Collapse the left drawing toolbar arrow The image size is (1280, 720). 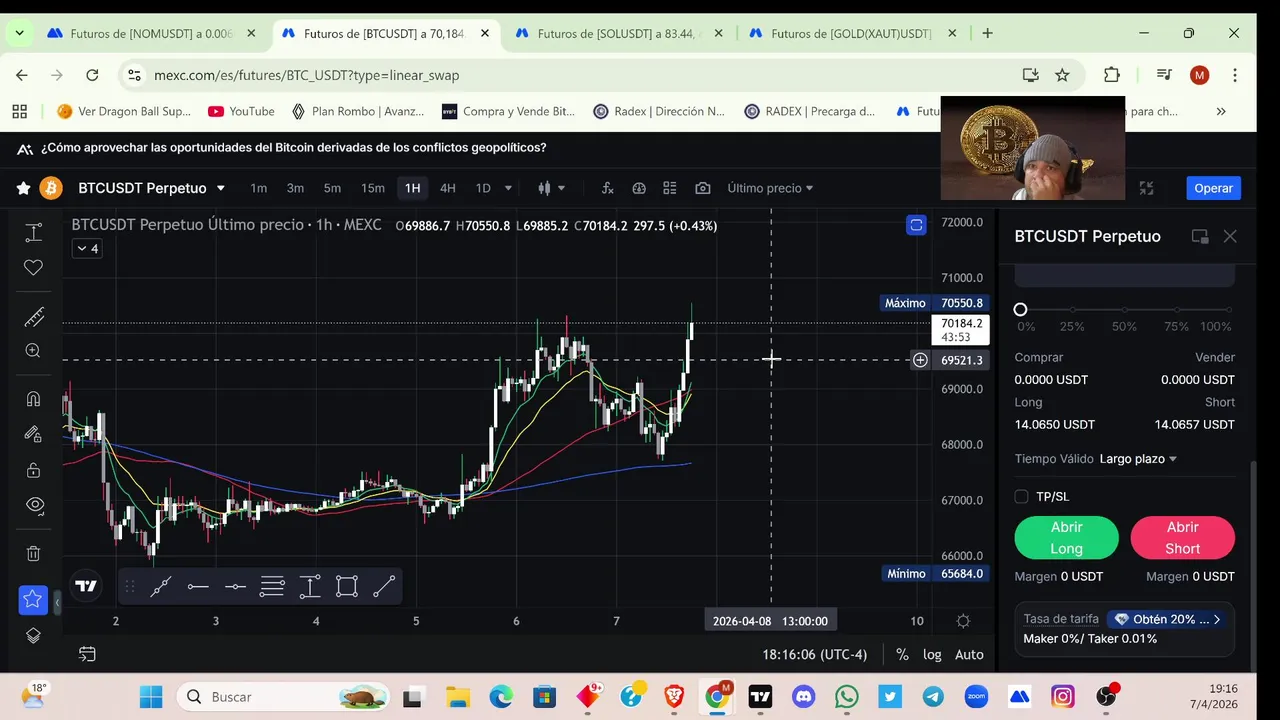pos(57,603)
